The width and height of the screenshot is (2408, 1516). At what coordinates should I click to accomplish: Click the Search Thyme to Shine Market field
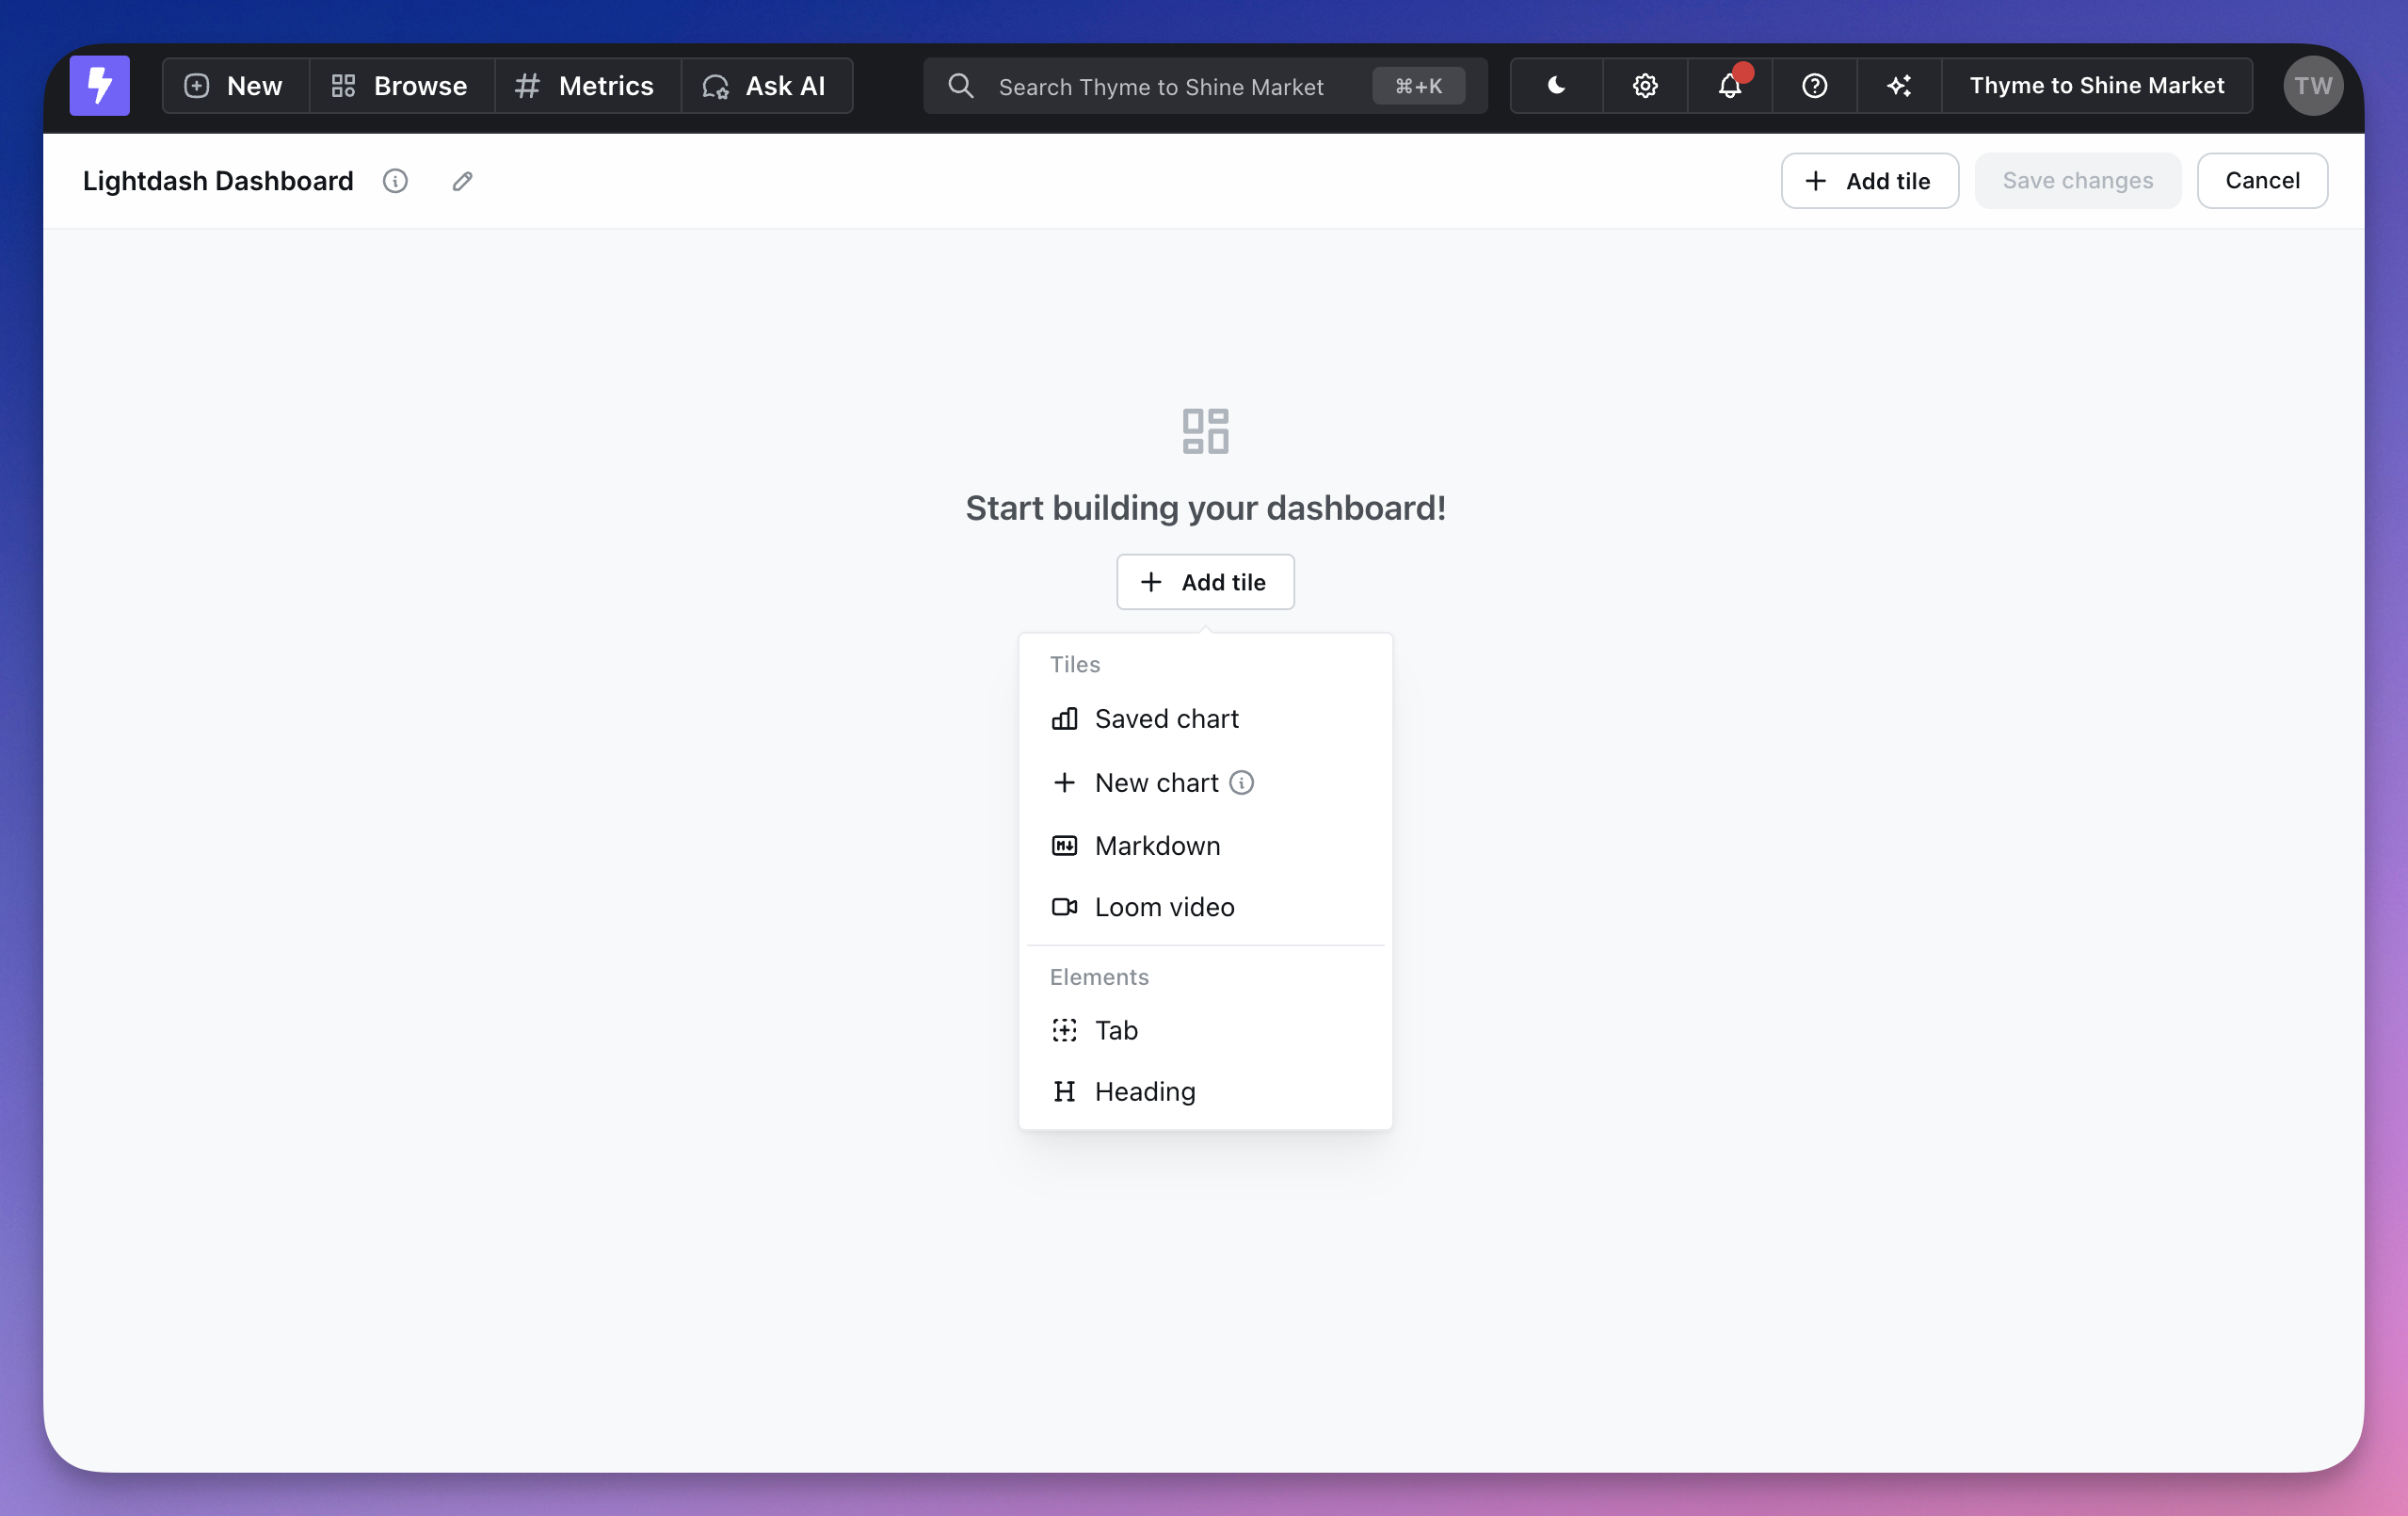(x=1160, y=86)
